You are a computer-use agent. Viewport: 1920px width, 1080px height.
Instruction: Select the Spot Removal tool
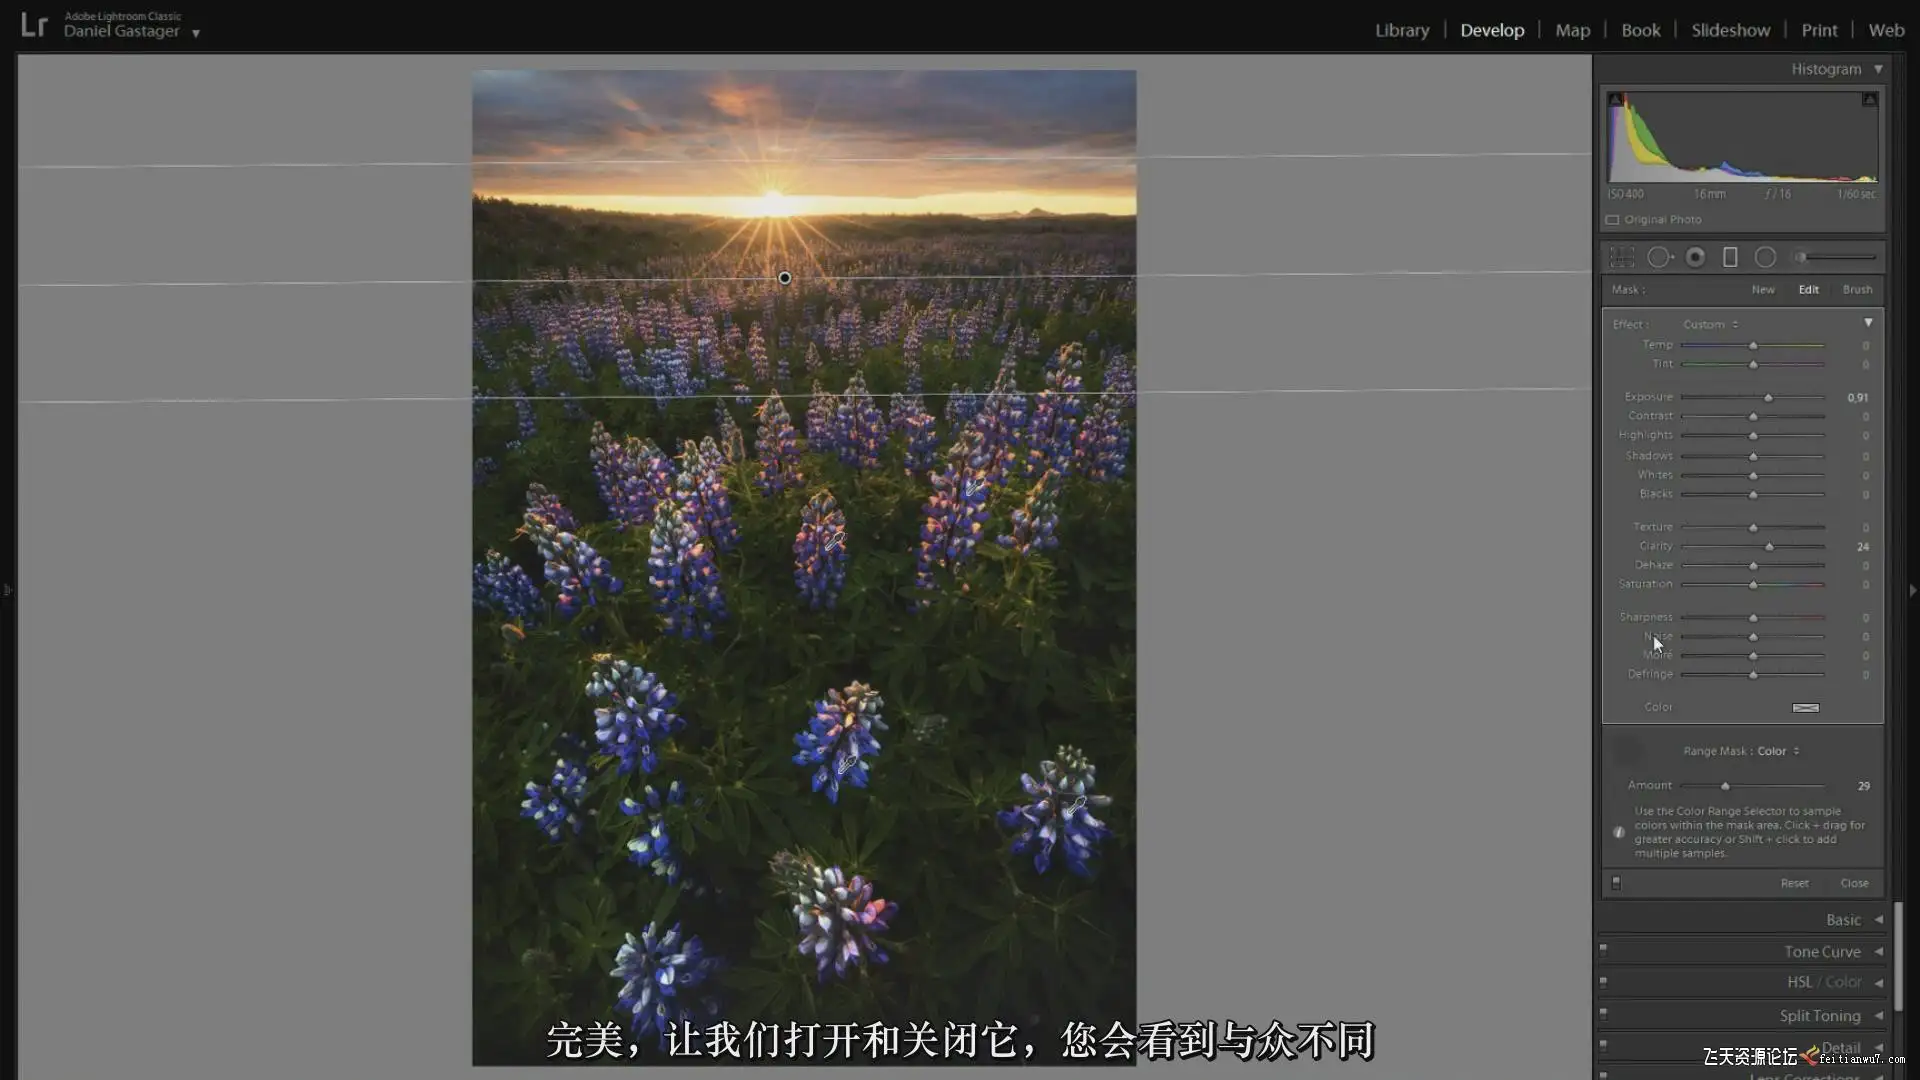1659,258
